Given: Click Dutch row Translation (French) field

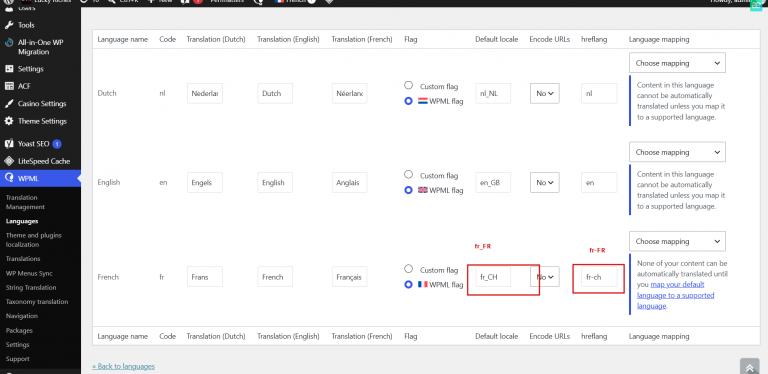Looking at the screenshot, I should (x=349, y=94).
